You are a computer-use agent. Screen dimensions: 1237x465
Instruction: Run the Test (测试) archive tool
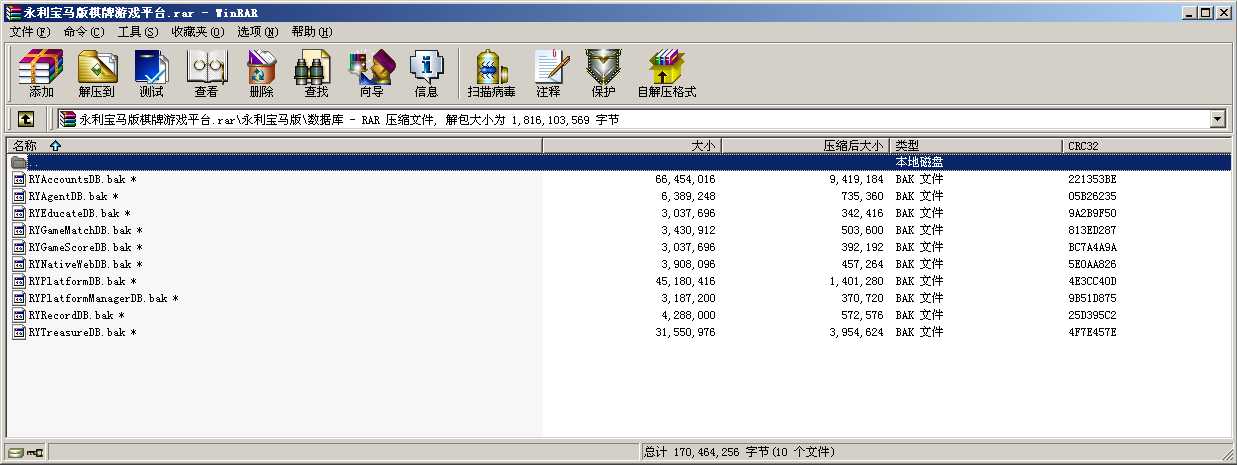point(152,73)
